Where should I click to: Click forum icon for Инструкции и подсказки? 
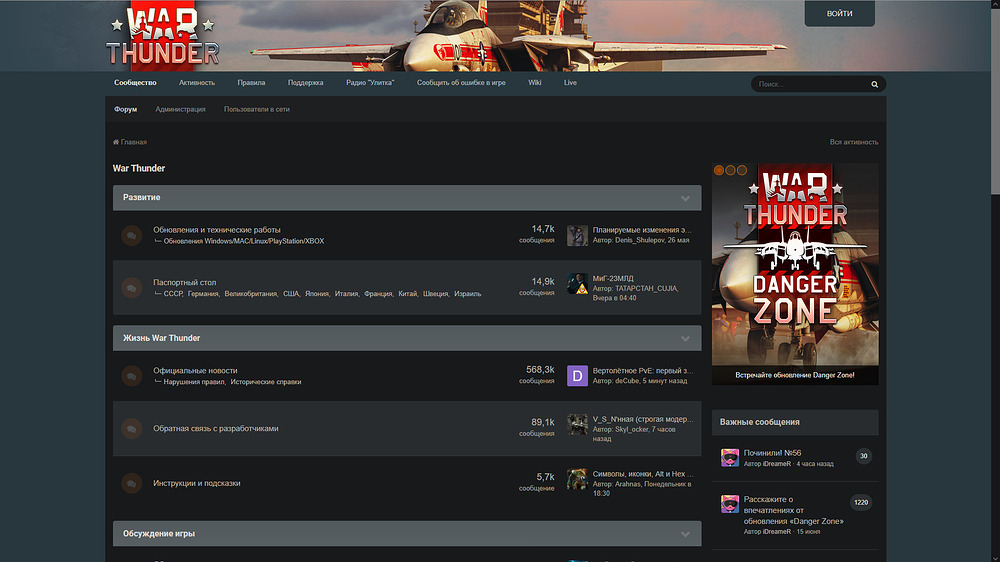point(131,483)
